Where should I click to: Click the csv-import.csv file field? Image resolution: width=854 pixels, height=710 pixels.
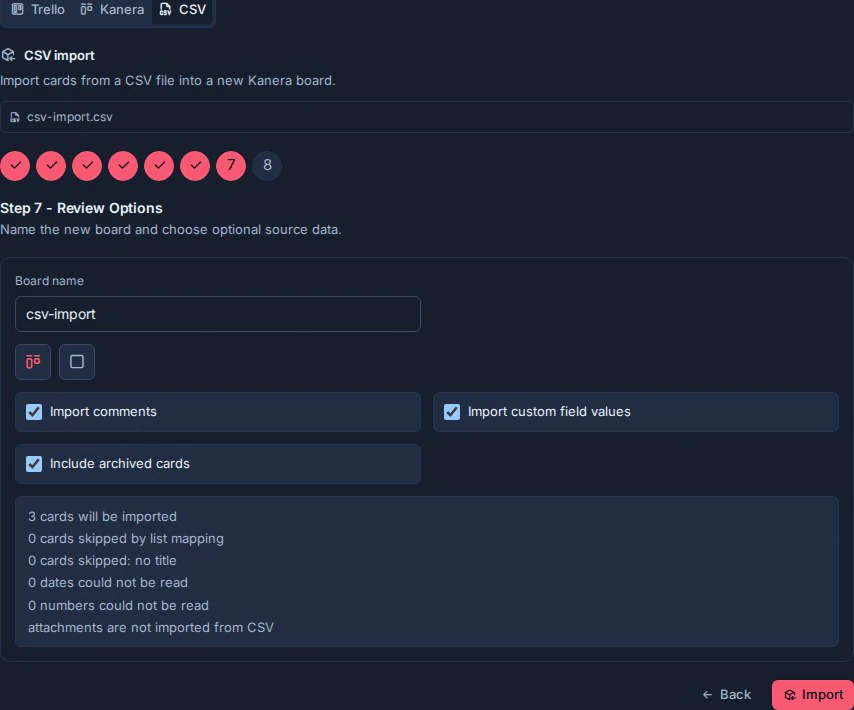(x=426, y=117)
